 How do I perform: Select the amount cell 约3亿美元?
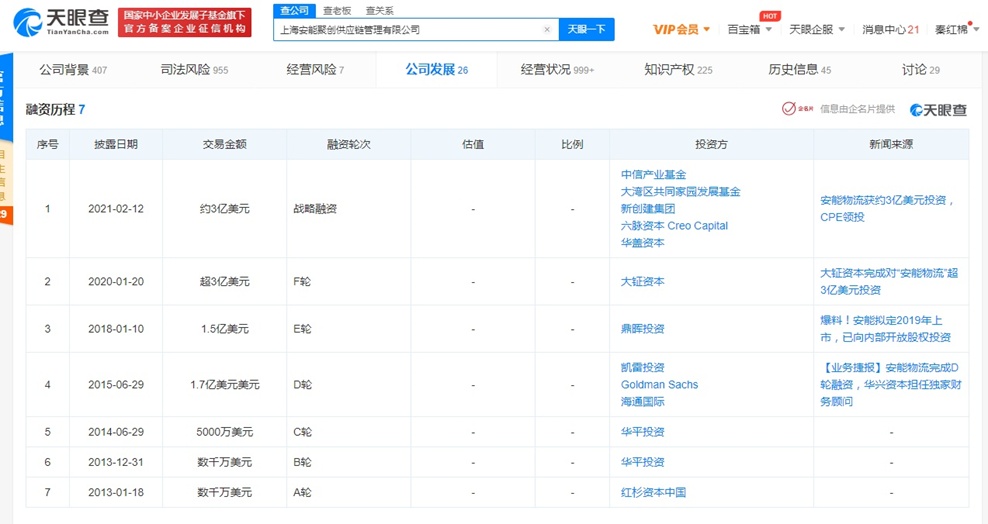(x=224, y=208)
